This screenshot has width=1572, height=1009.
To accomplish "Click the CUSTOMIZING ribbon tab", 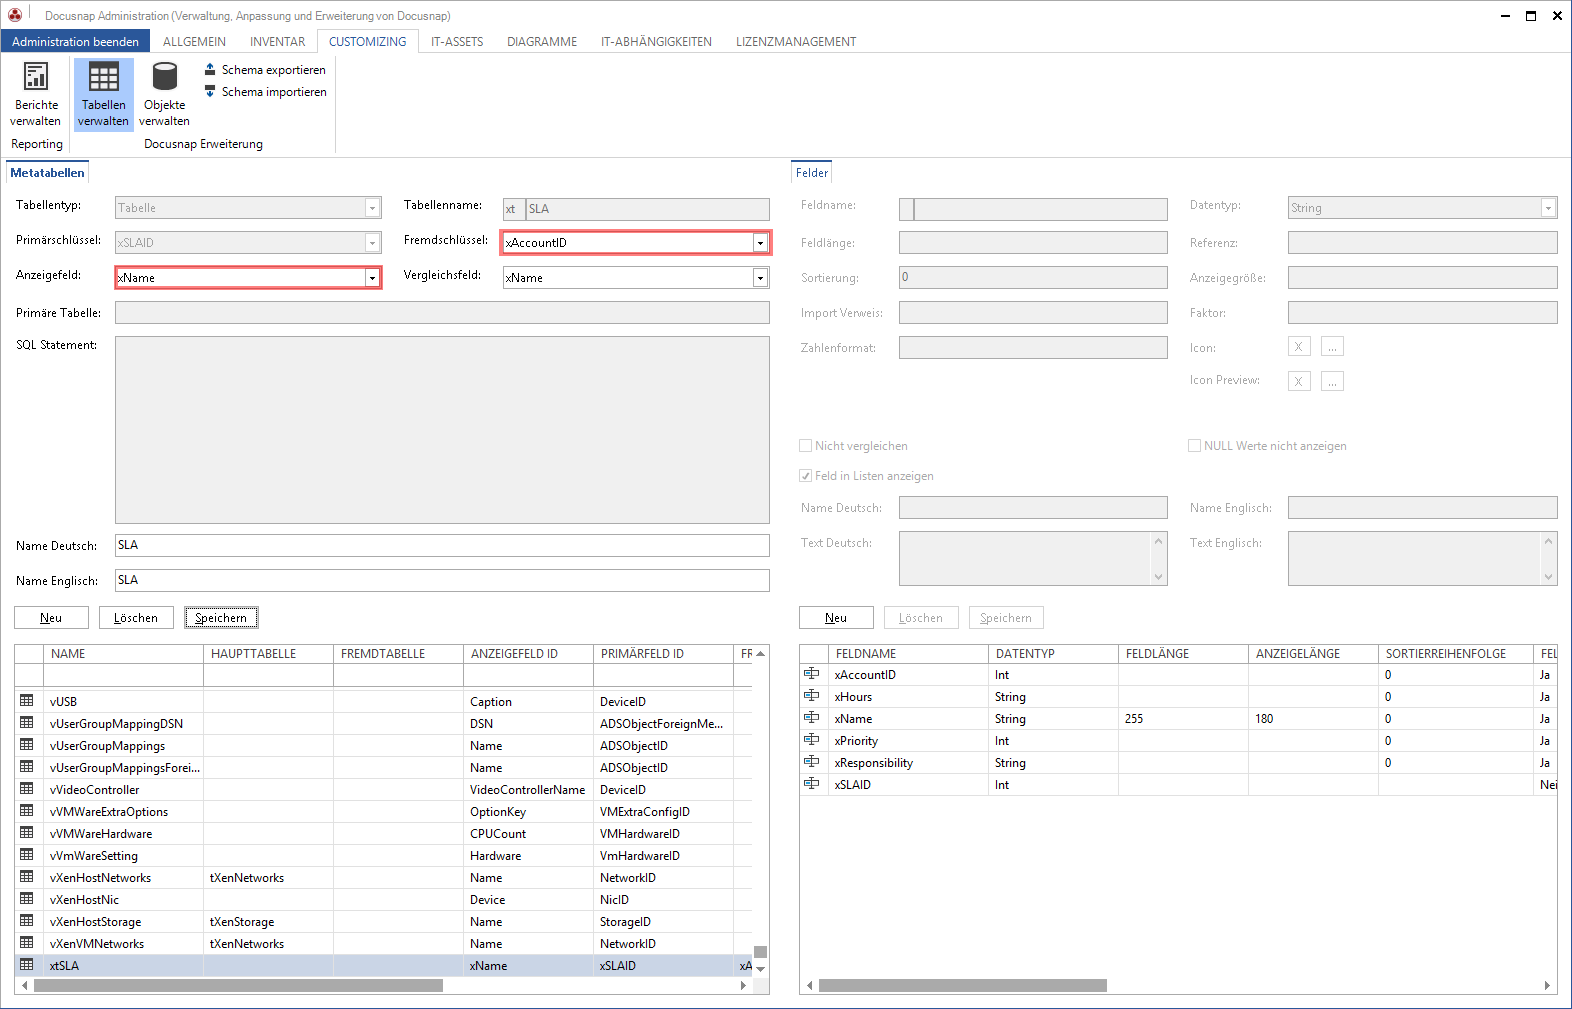I will point(368,42).
